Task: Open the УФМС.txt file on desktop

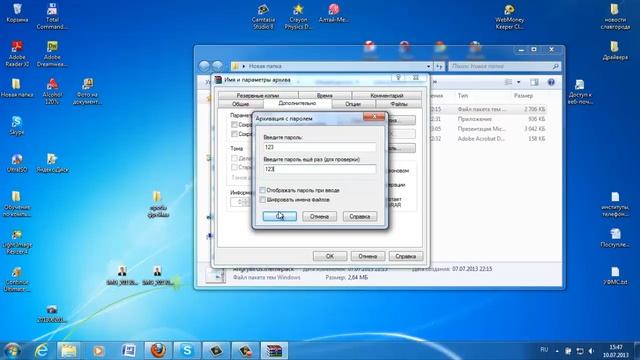Action: [x=615, y=276]
